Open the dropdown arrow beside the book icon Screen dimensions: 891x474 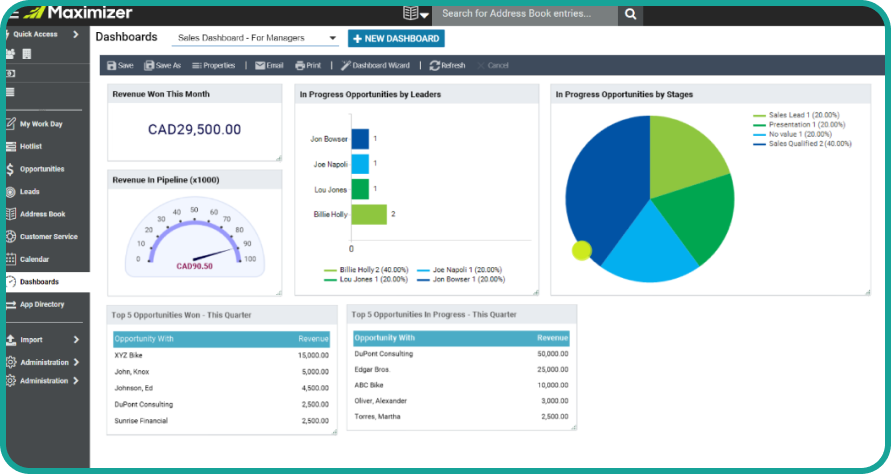point(424,15)
